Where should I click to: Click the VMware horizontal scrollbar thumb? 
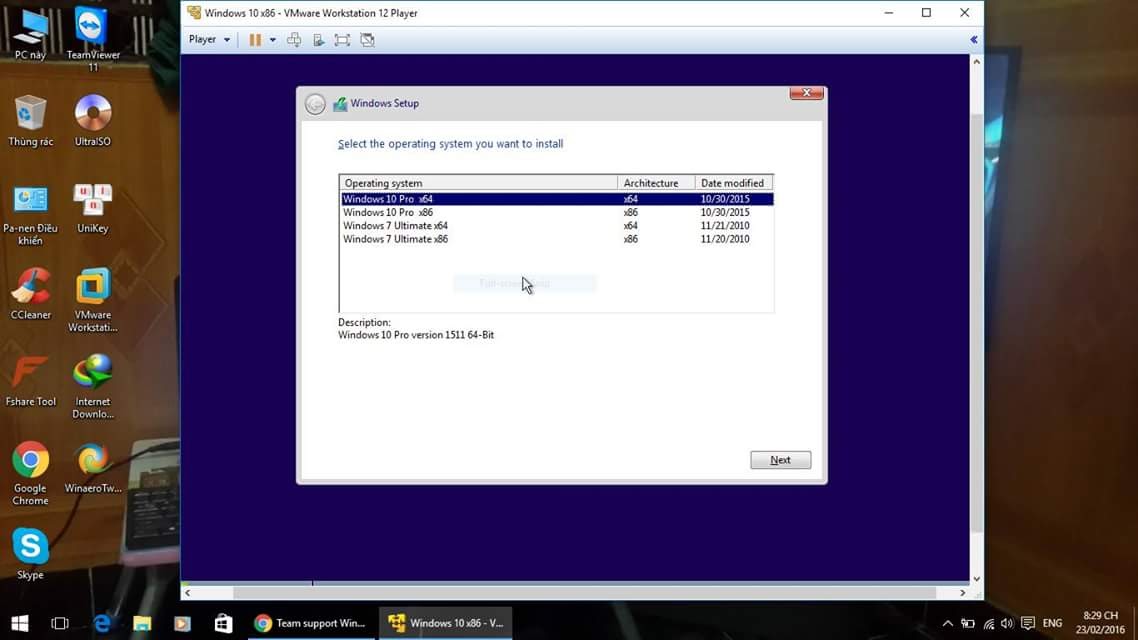click(x=584, y=593)
